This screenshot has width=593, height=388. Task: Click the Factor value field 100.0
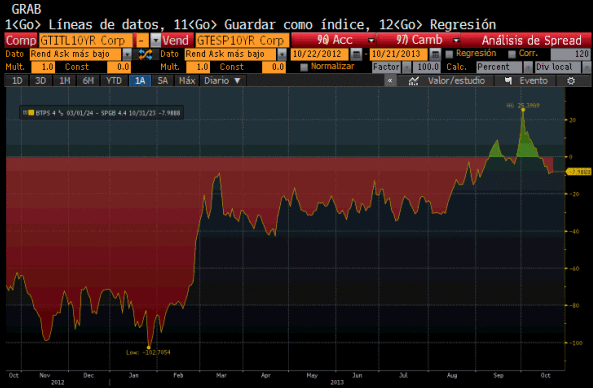pyautogui.click(x=427, y=67)
